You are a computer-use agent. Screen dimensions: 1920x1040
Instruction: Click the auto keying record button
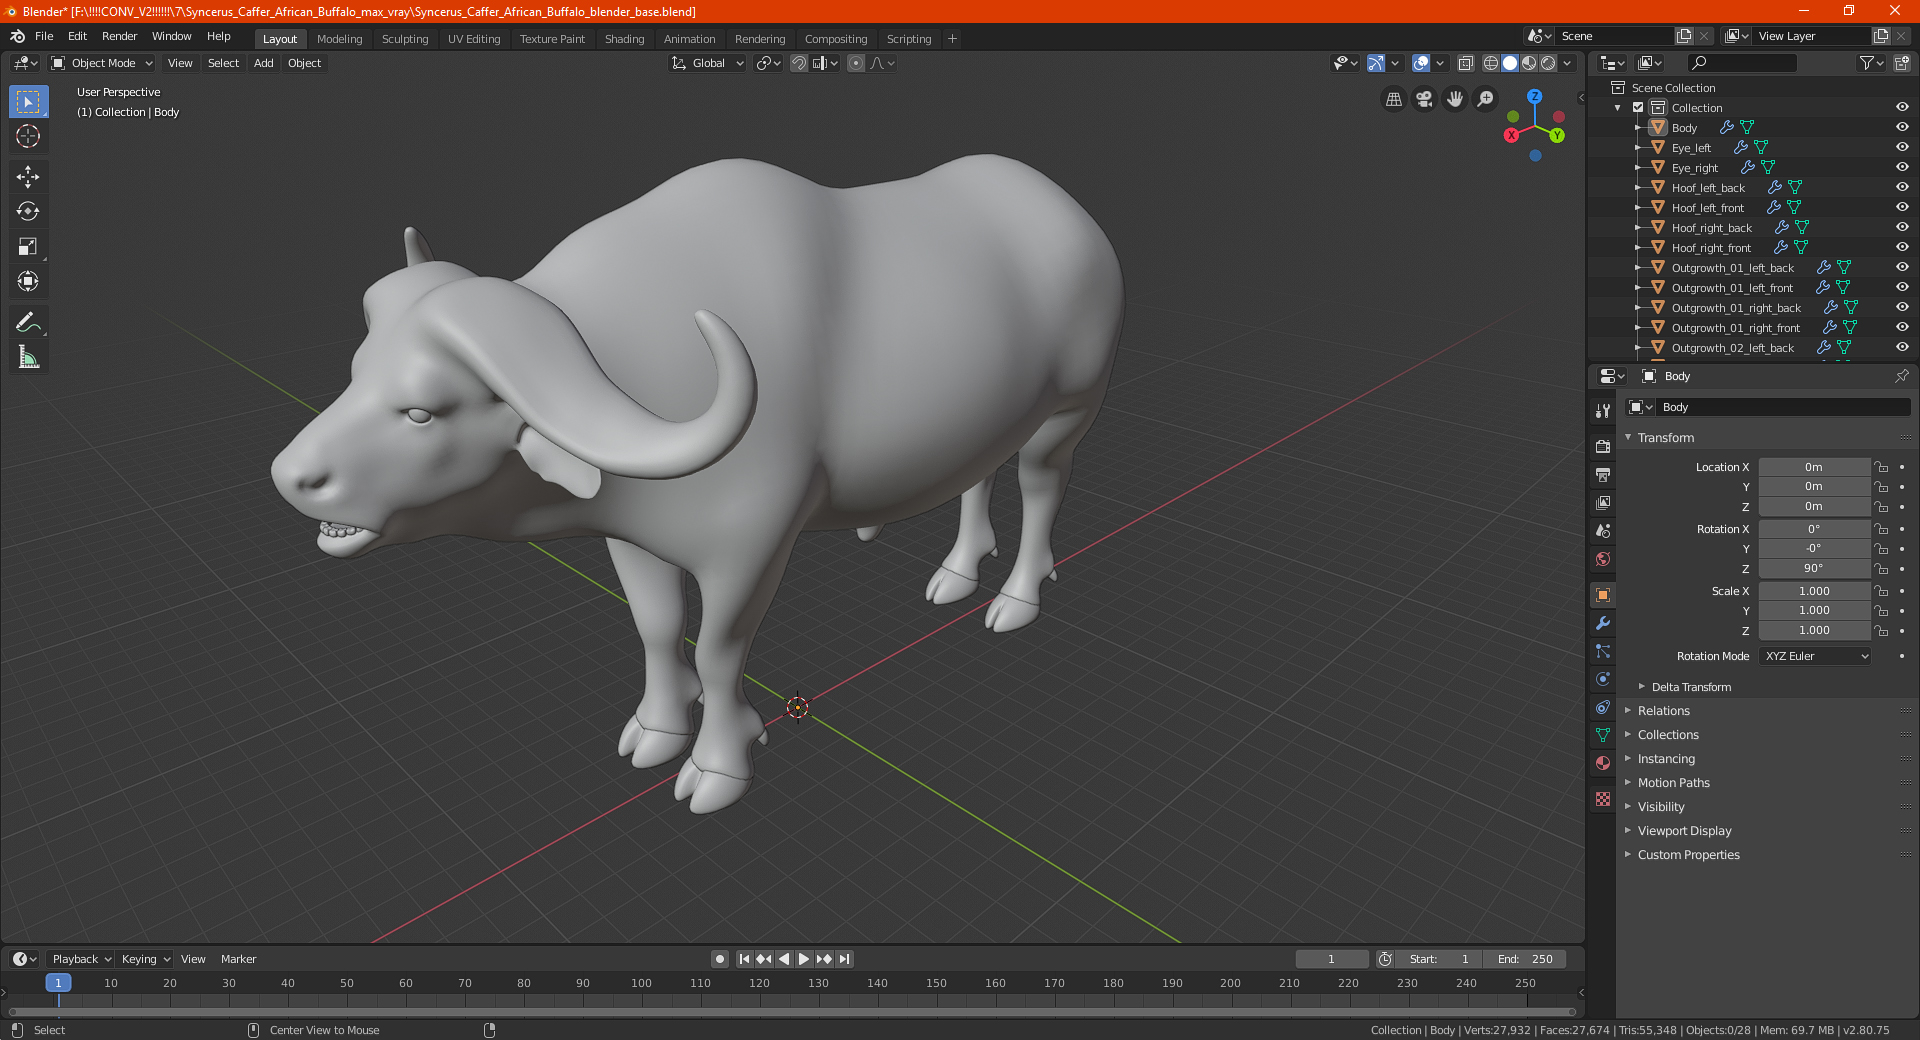point(720,959)
